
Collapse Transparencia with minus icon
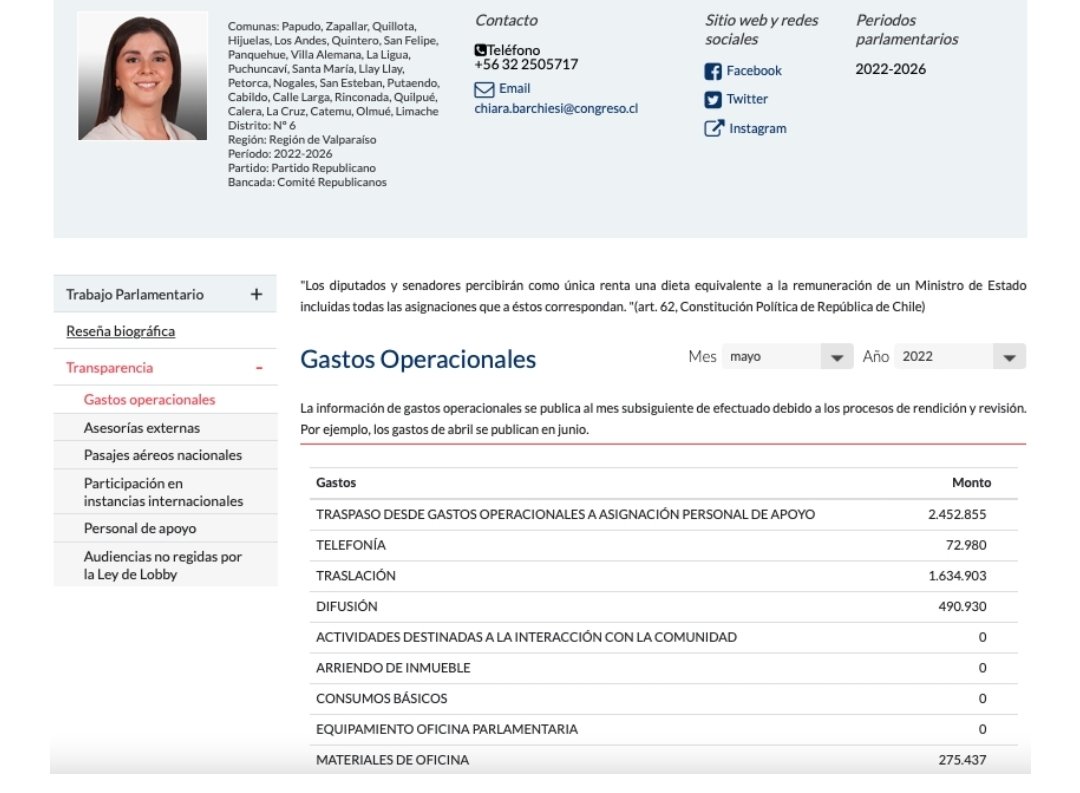(259, 368)
